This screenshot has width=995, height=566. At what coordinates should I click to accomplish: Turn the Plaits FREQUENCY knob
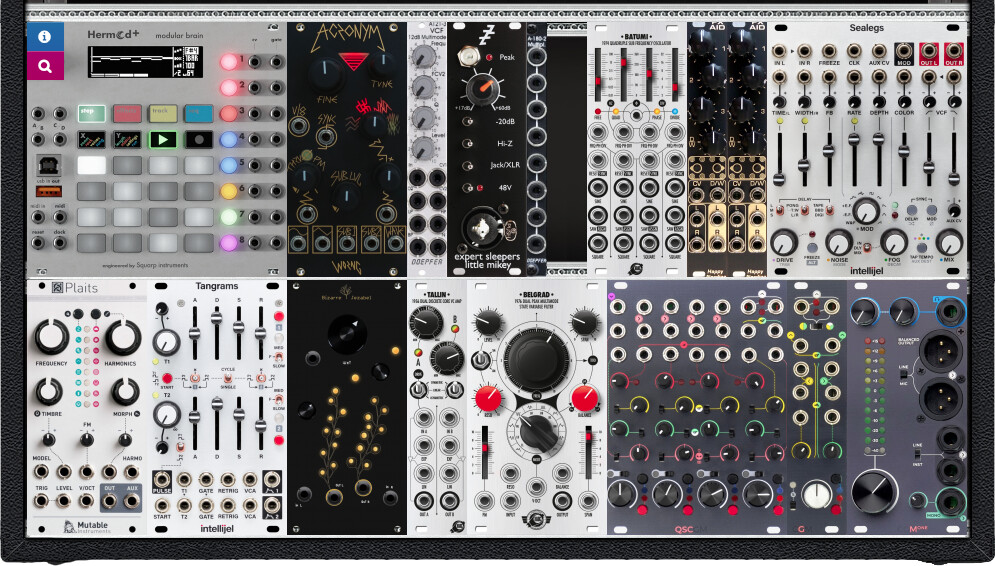pyautogui.click(x=51, y=337)
